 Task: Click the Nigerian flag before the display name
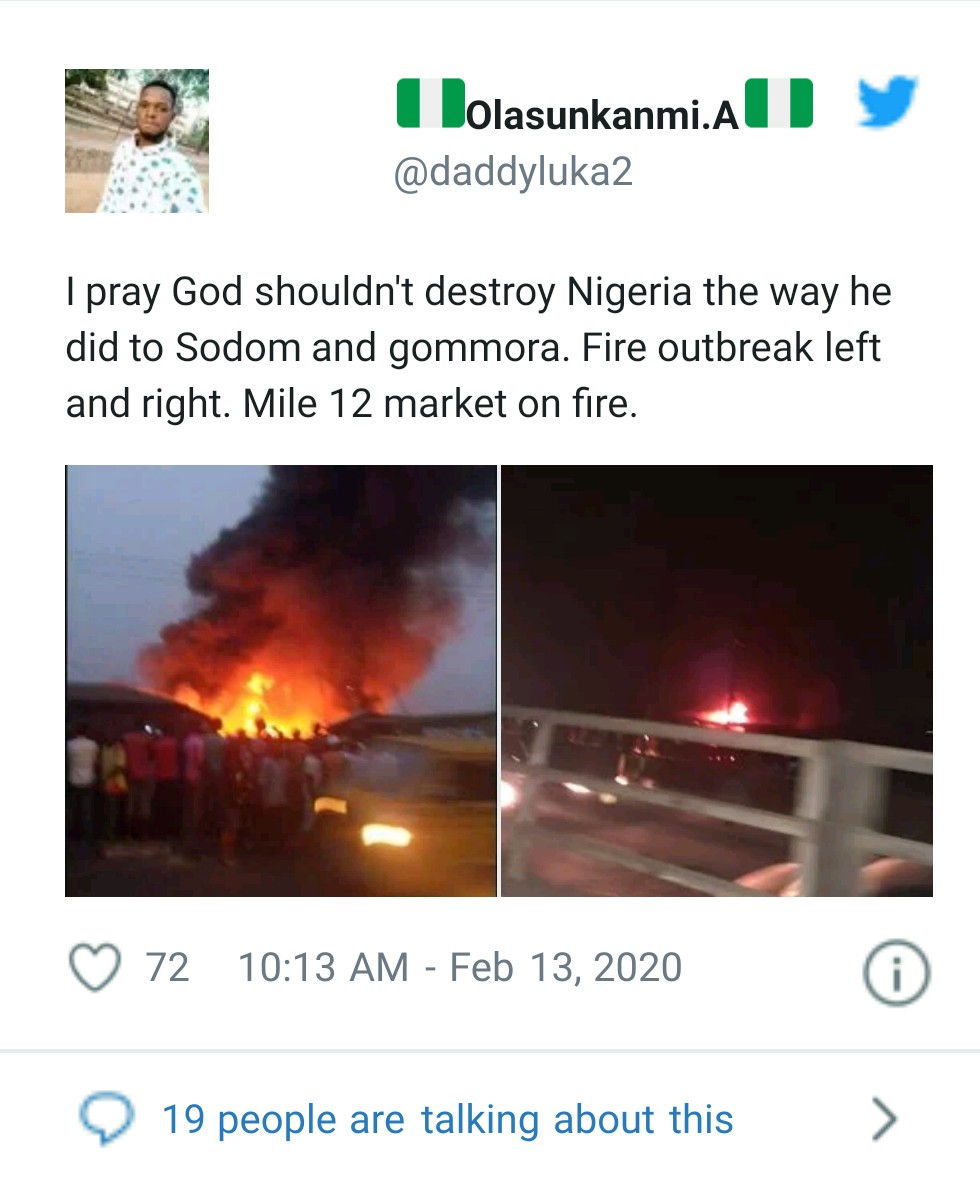431,104
